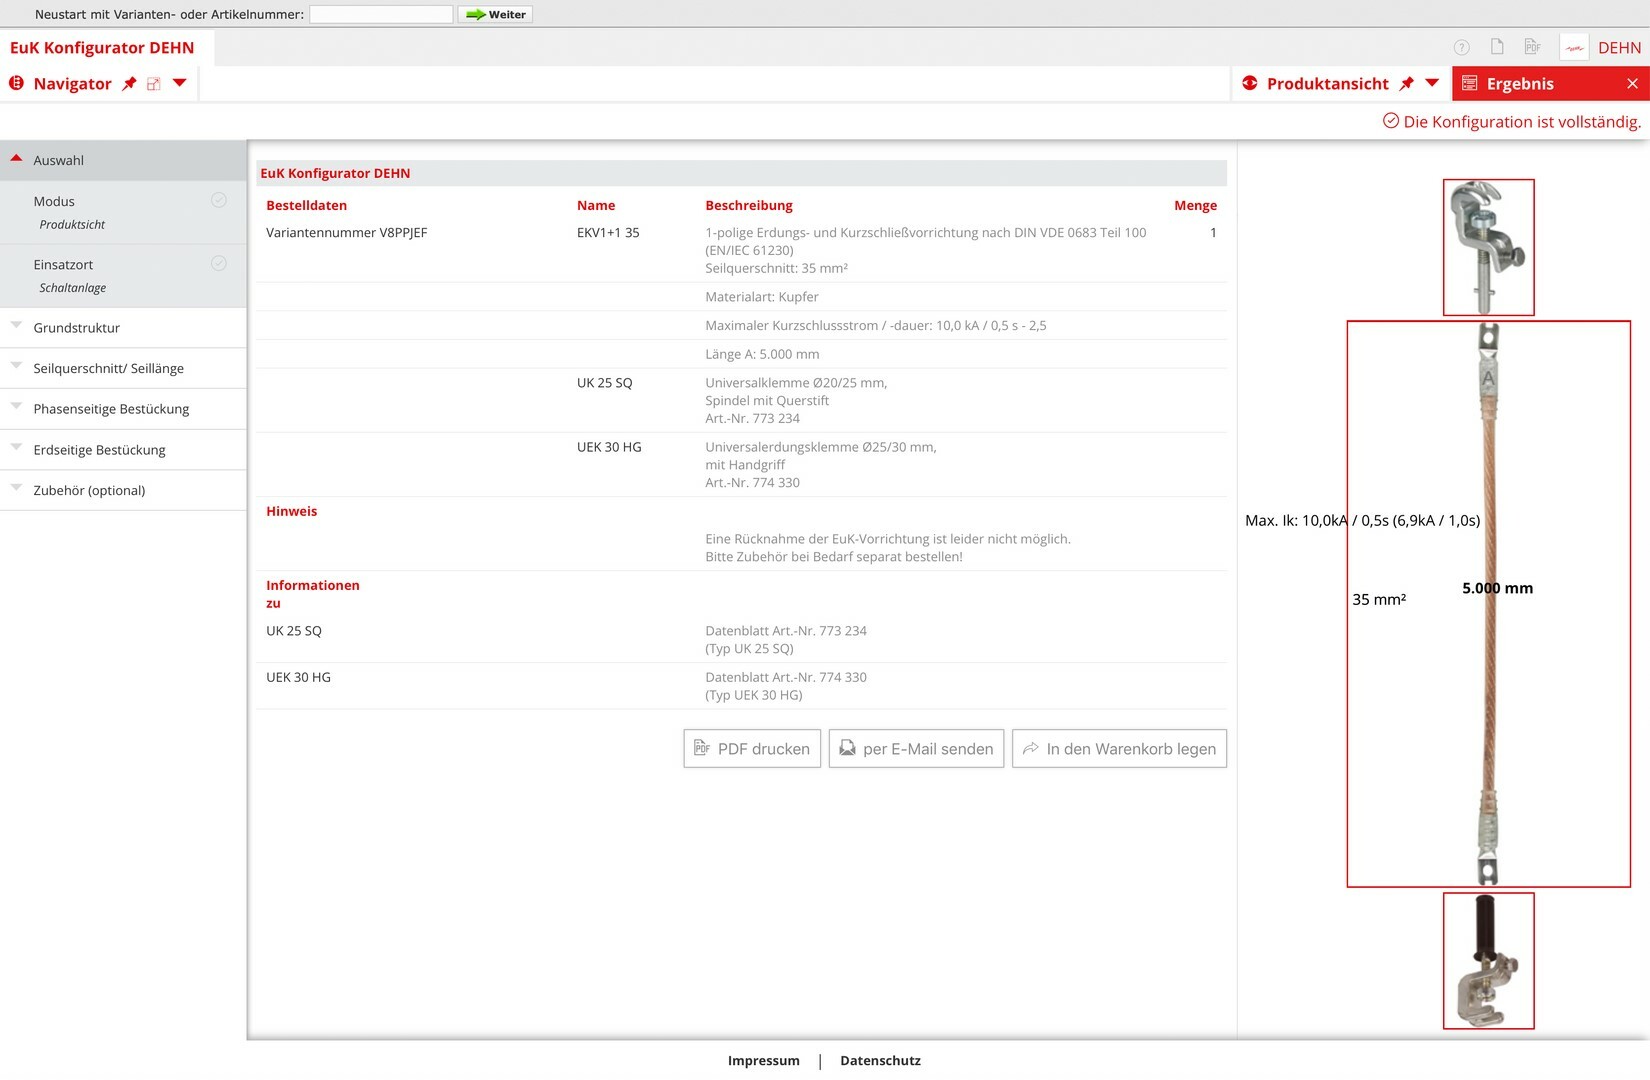Open the Produktansicht dropdown arrow
1650x1080 pixels.
point(1432,83)
